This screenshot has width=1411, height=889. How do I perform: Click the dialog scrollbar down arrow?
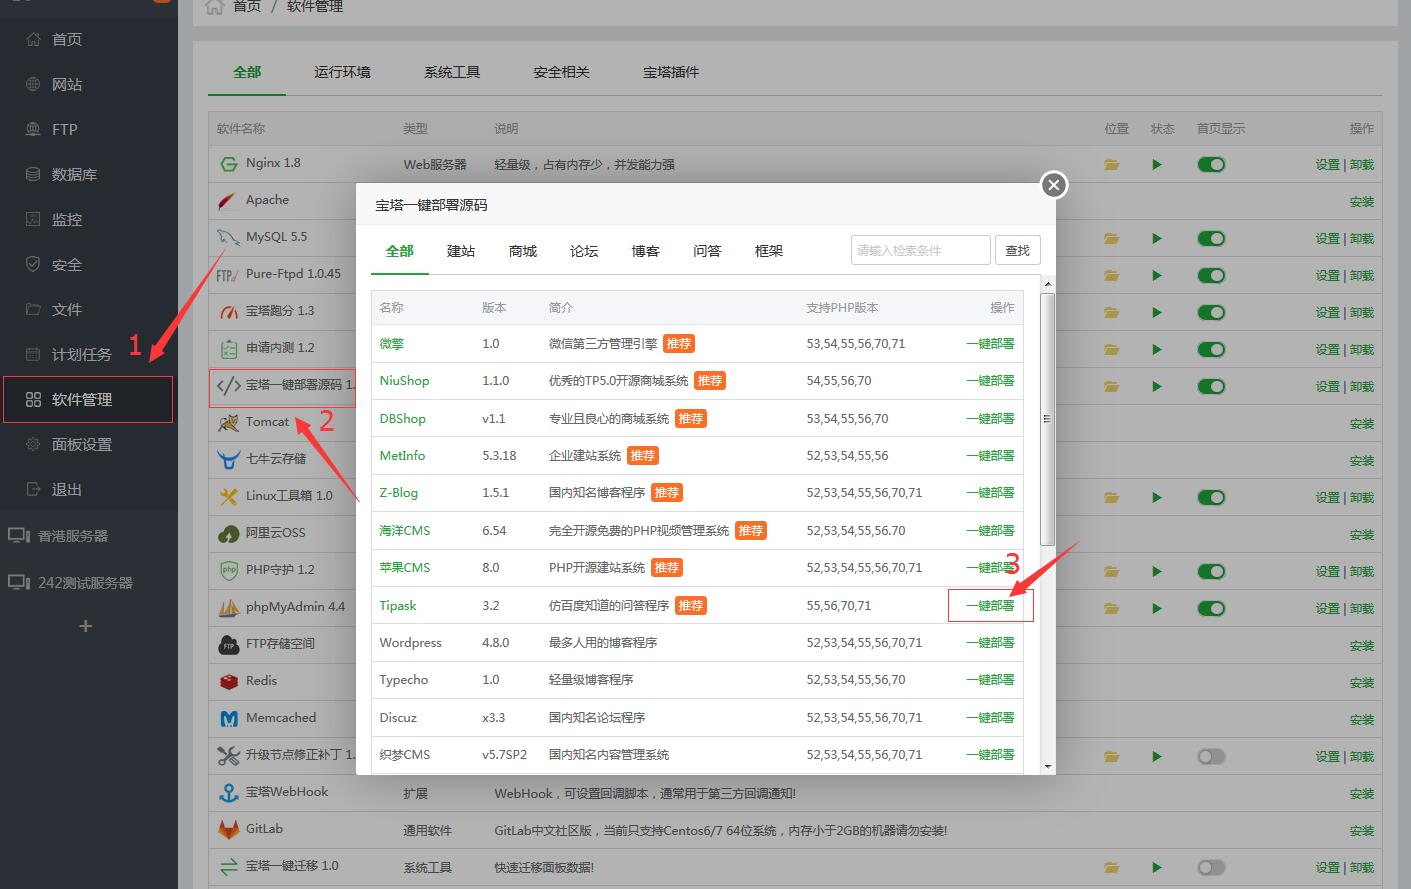point(1048,766)
